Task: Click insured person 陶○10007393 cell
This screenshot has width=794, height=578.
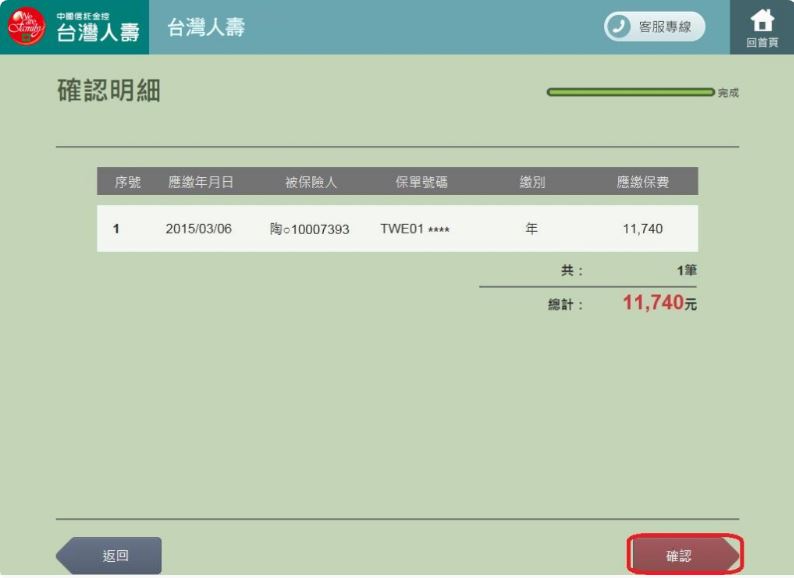Action: tap(309, 229)
